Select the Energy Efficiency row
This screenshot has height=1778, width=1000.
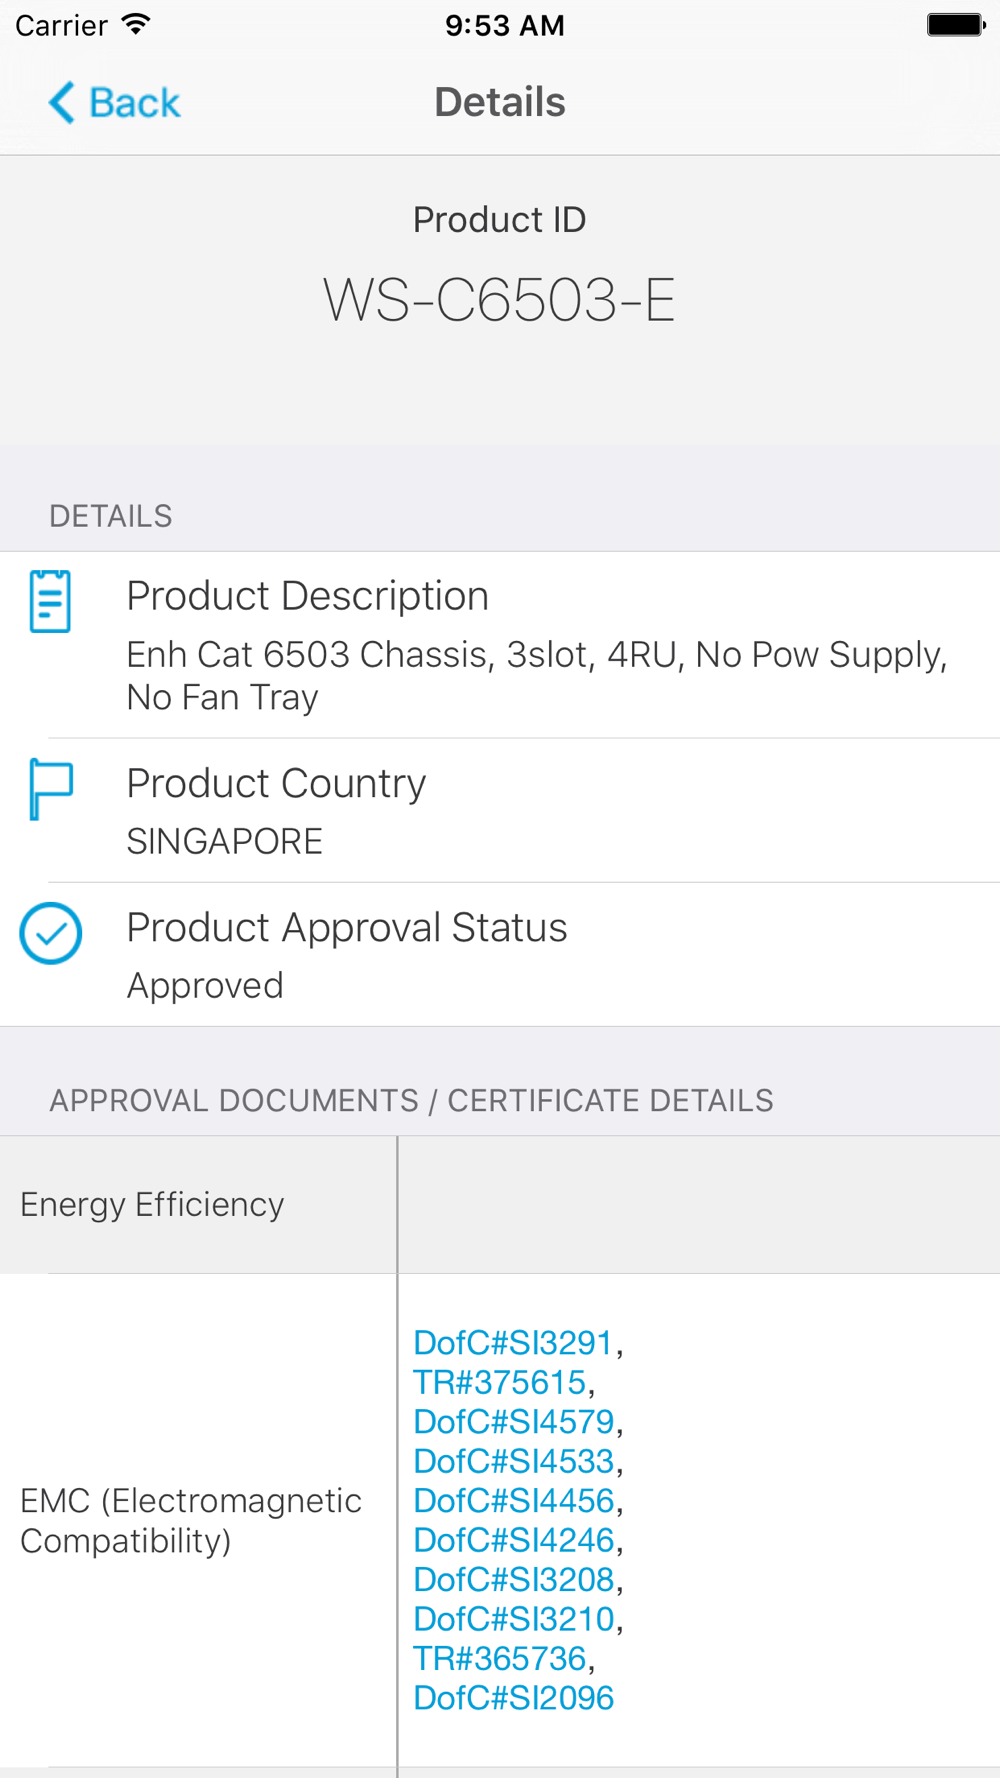pos(500,1205)
